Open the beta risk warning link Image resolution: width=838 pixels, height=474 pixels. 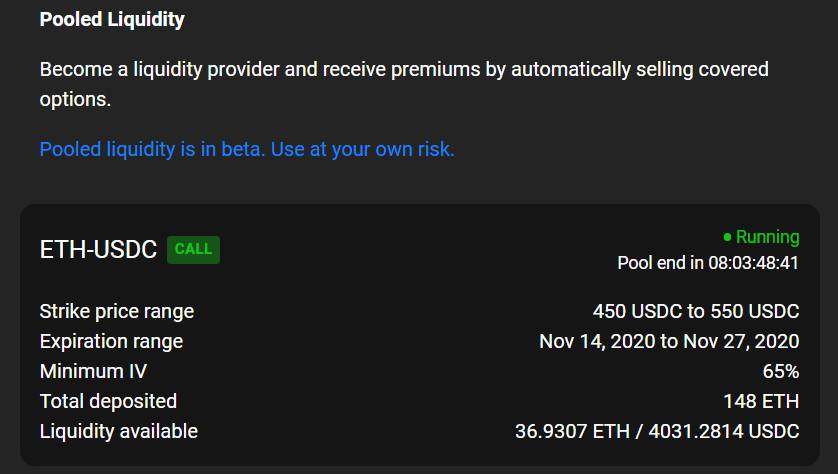coord(247,149)
